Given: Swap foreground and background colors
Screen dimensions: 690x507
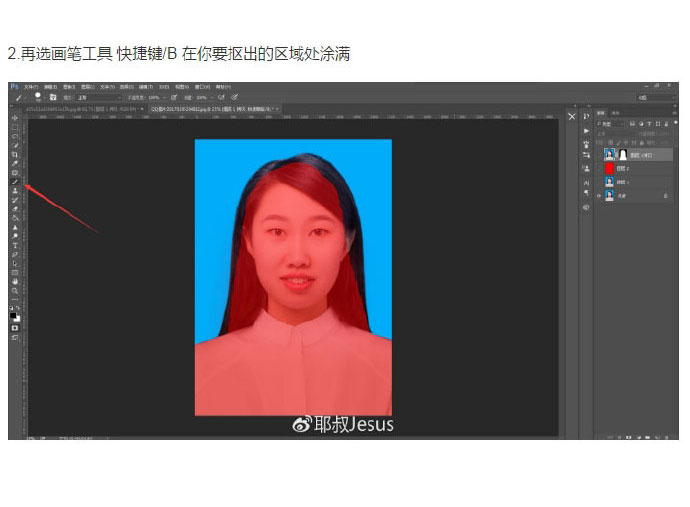Looking at the screenshot, I should [18, 308].
